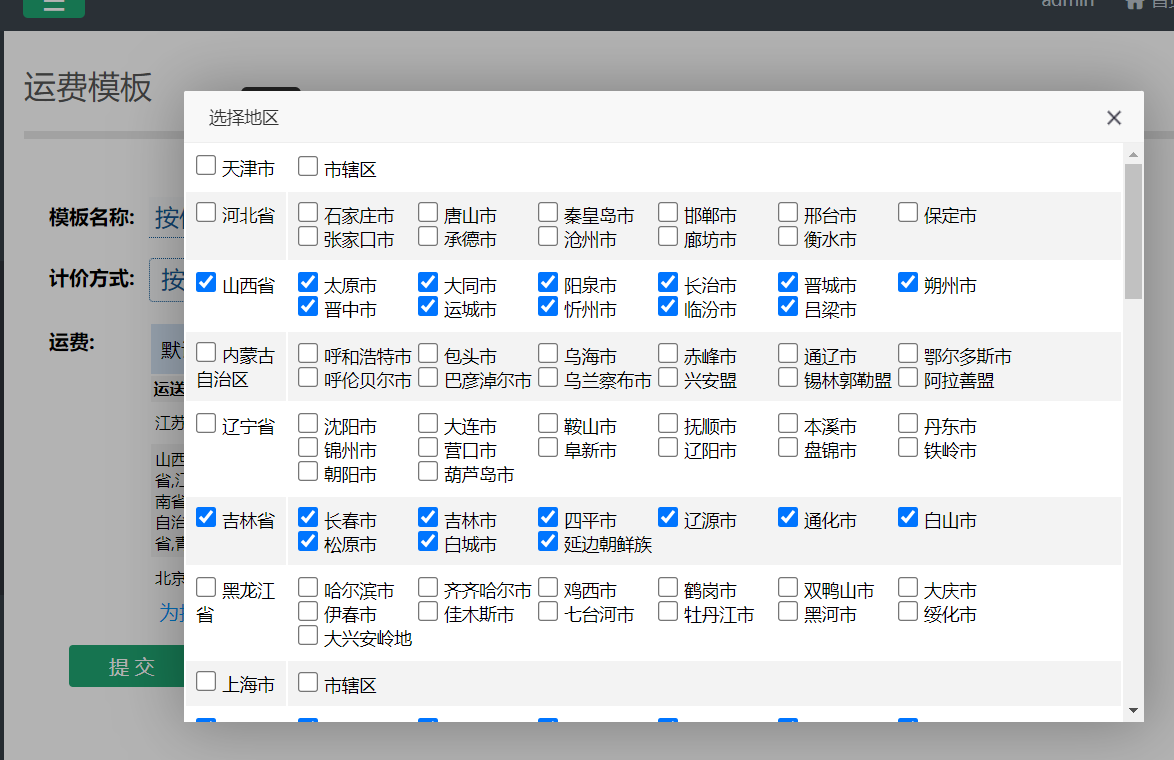1174x760 pixels.
Task: Uncheck the 白山市 checkbox
Action: pyautogui.click(x=907, y=517)
